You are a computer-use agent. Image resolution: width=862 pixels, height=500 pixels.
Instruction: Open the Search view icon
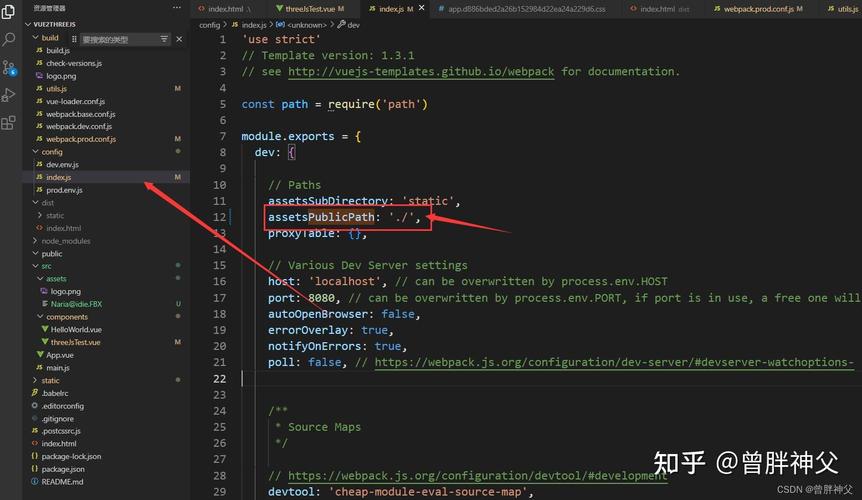[x=9, y=40]
